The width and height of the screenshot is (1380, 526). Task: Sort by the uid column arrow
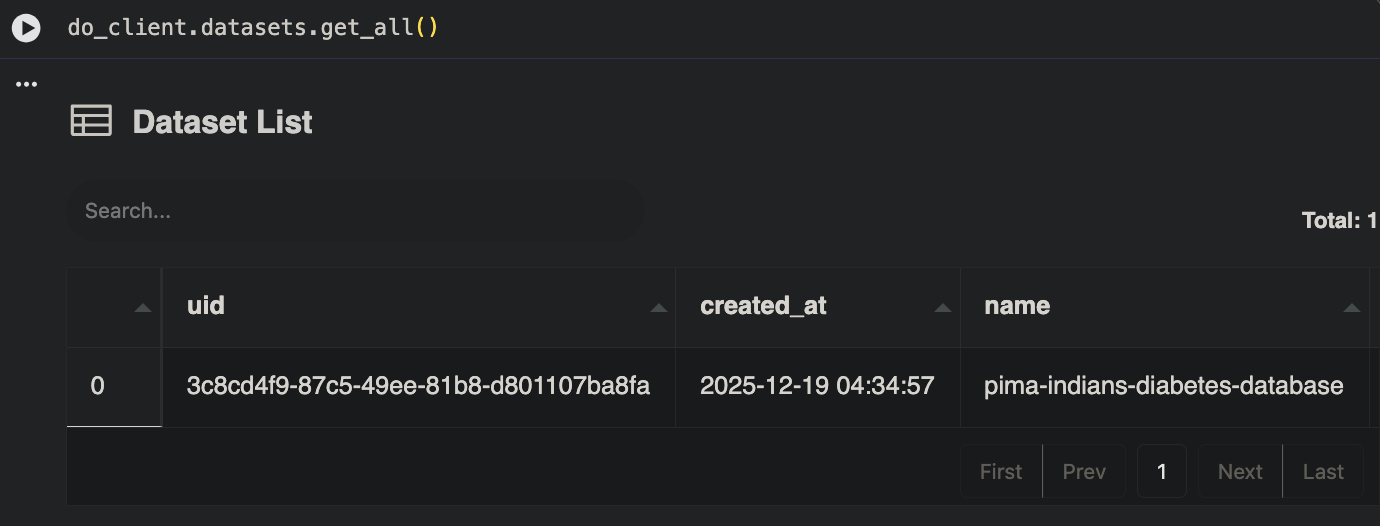(x=658, y=308)
